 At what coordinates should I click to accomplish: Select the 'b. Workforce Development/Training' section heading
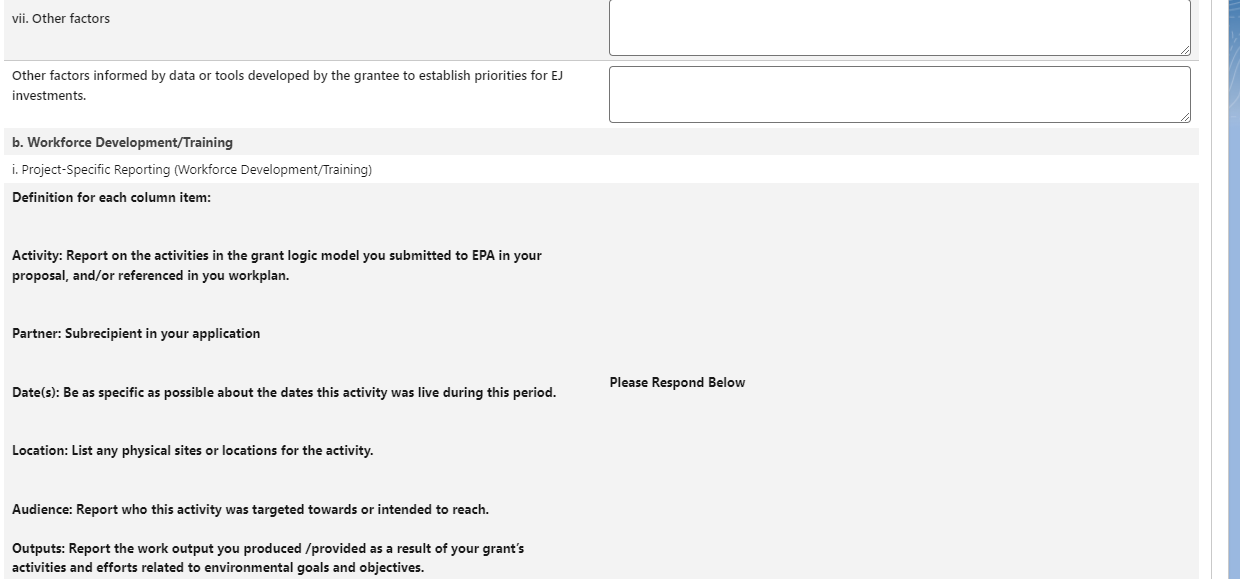point(122,142)
